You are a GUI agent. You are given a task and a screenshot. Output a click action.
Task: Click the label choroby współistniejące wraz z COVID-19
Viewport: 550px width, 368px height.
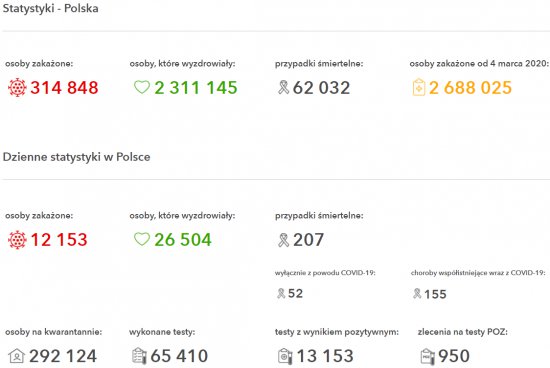tap(478, 273)
